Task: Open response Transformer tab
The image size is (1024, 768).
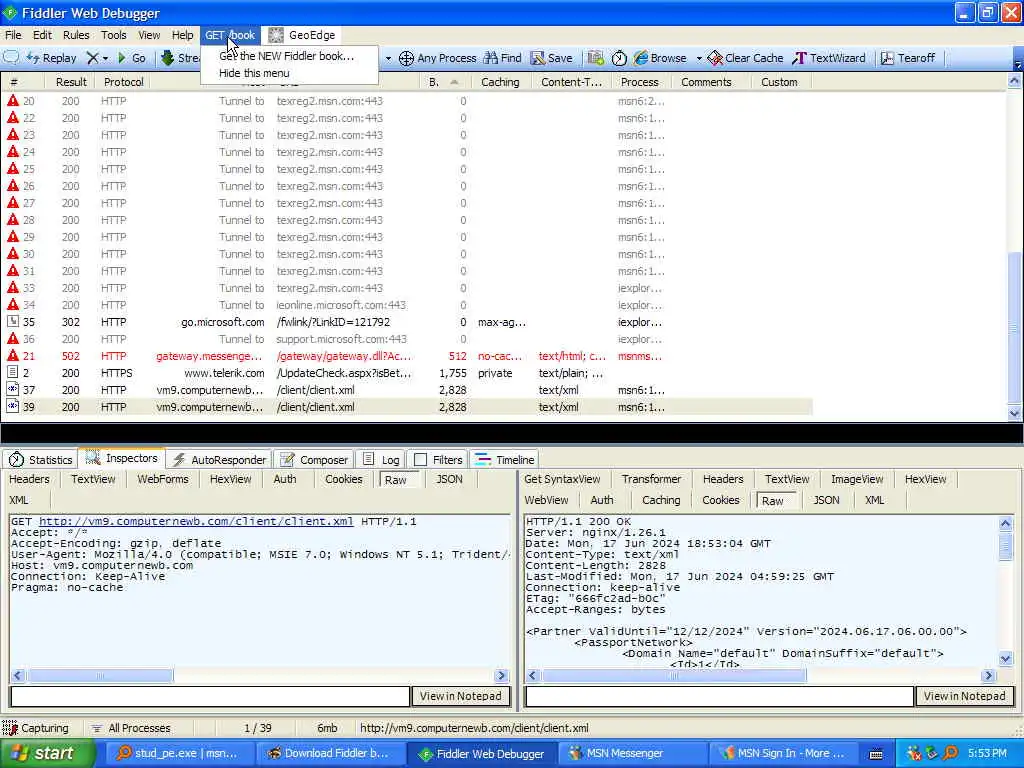Action: point(651,479)
